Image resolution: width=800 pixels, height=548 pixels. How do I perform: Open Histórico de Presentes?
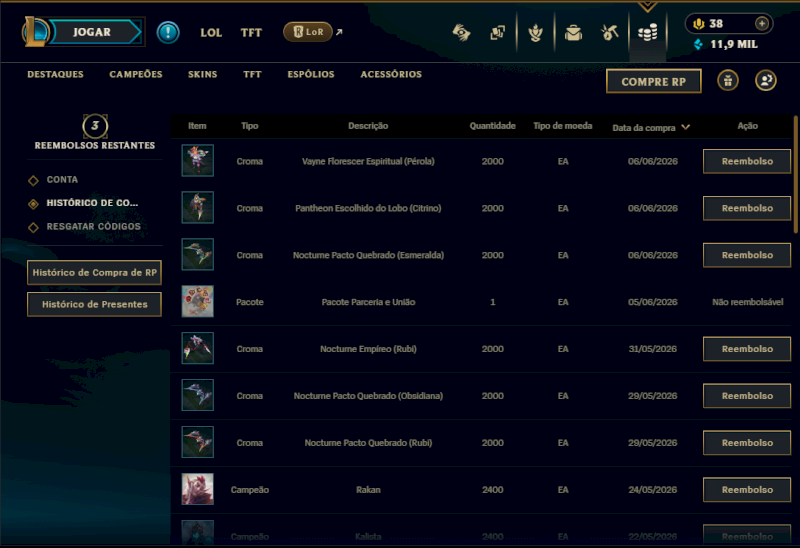[x=94, y=304]
